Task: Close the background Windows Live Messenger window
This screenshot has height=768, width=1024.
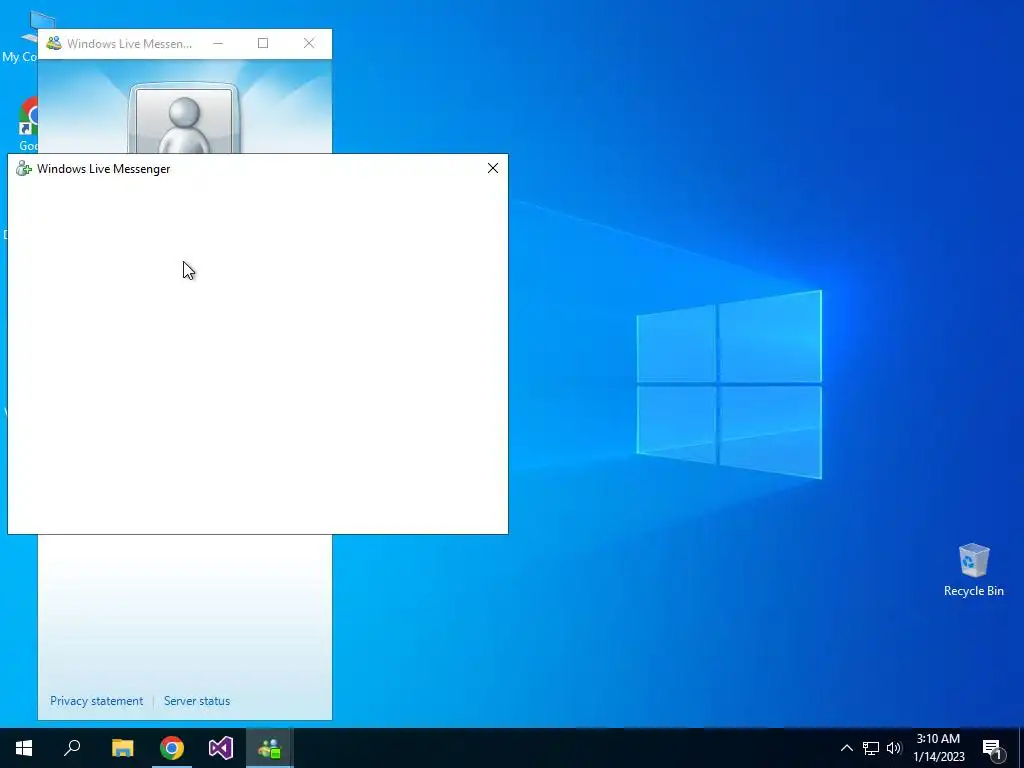Action: pos(309,43)
